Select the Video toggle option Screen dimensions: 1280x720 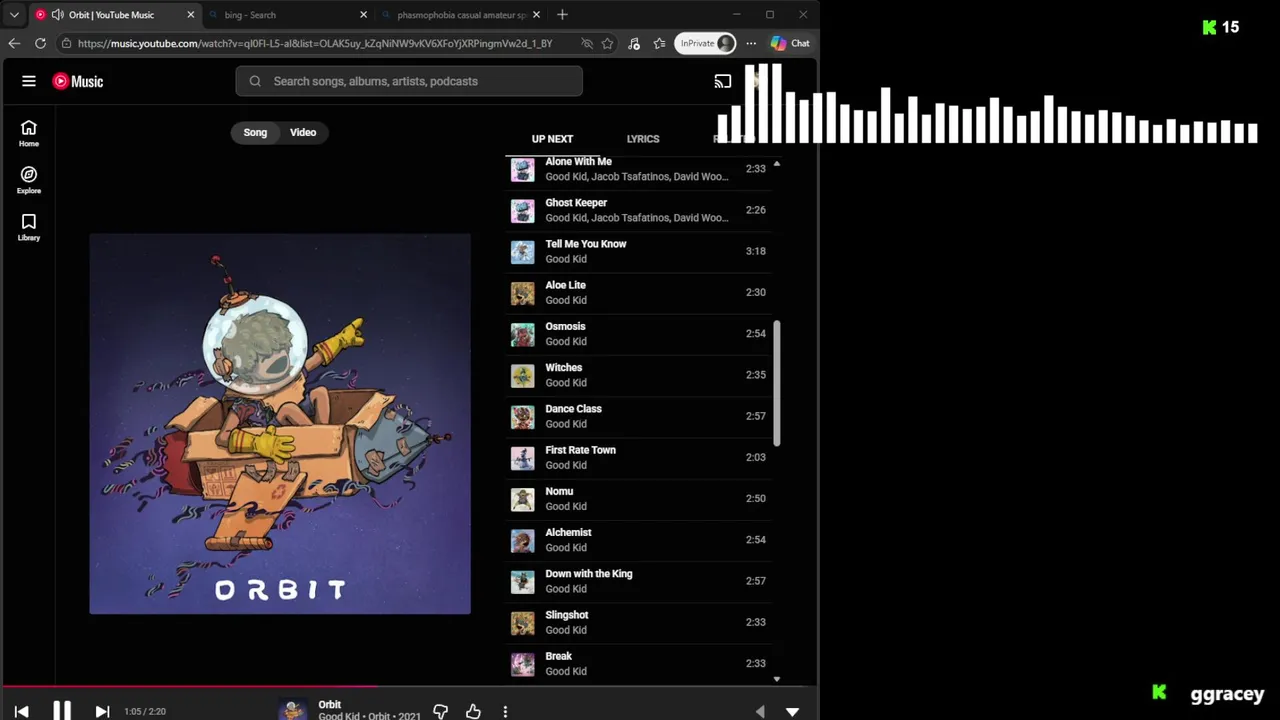click(x=303, y=132)
